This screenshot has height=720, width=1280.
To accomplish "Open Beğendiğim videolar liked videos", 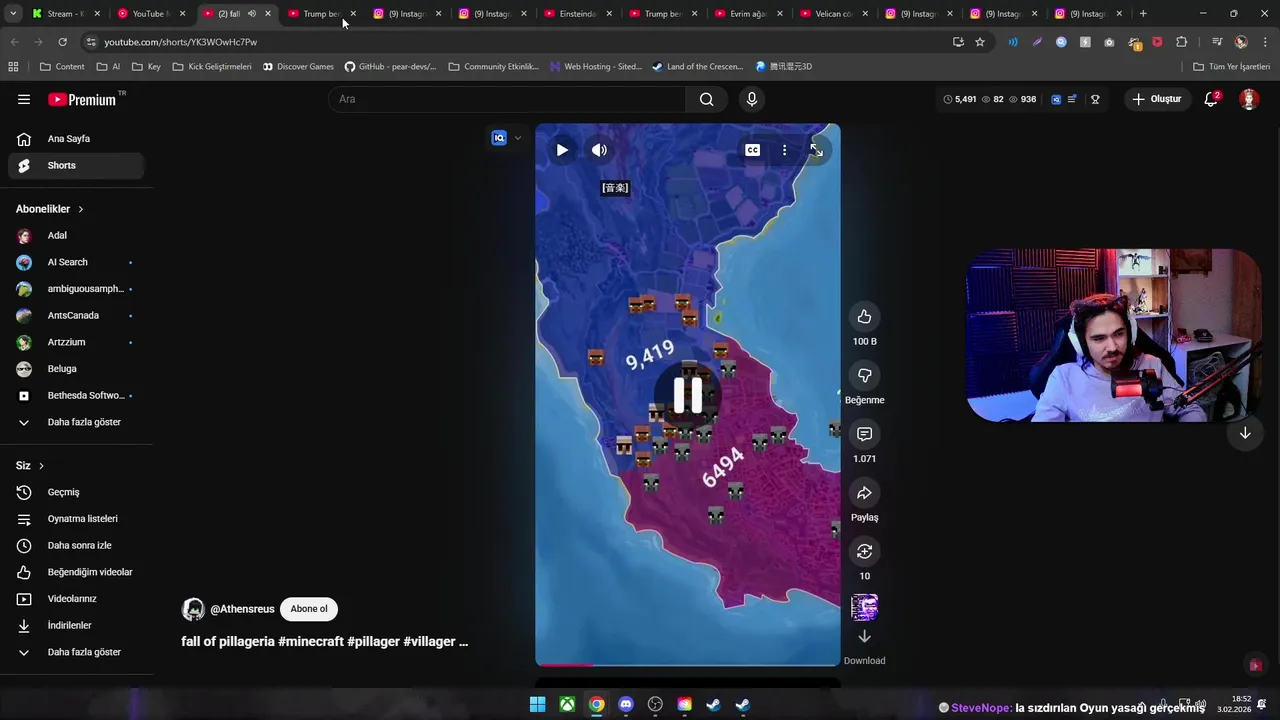I will click(76, 572).
